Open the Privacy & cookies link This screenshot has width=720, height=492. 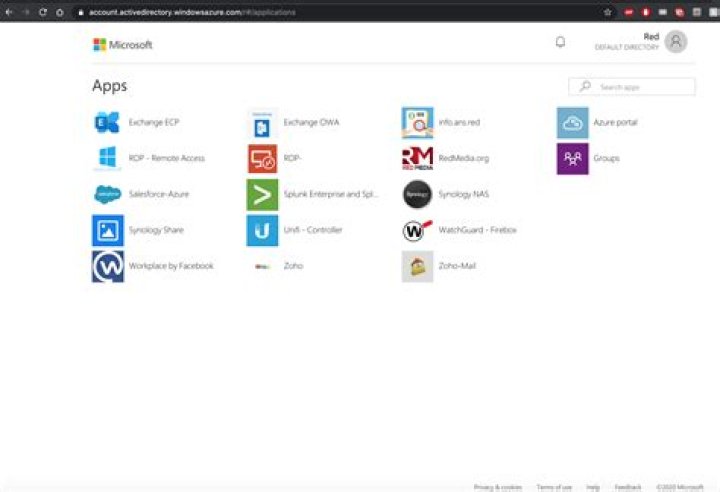[498, 486]
